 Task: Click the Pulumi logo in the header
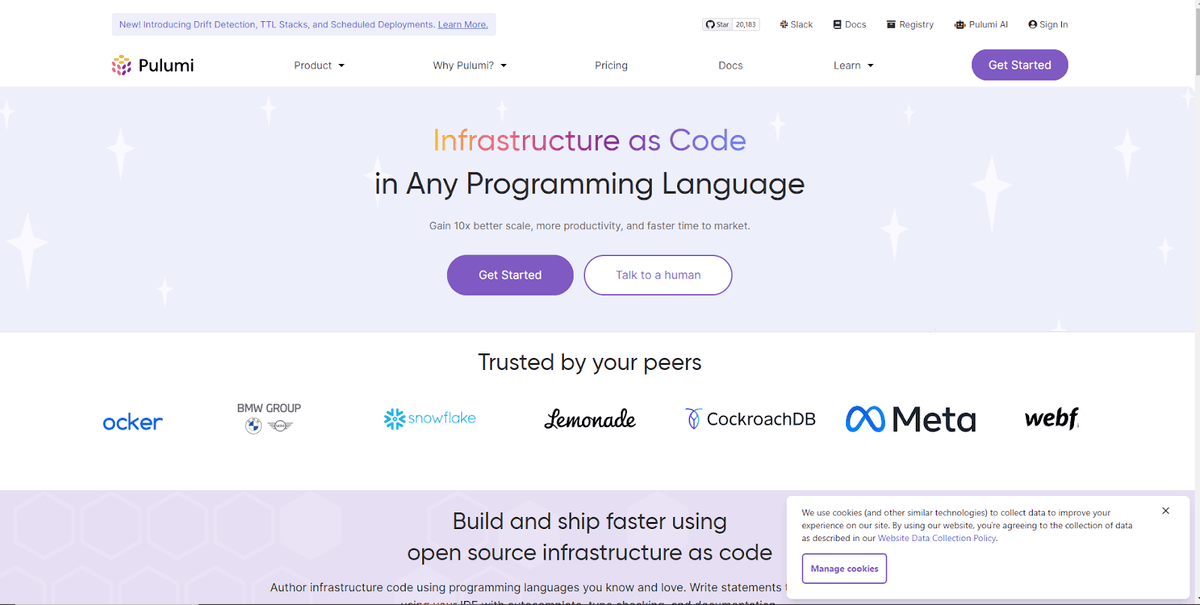[153, 65]
